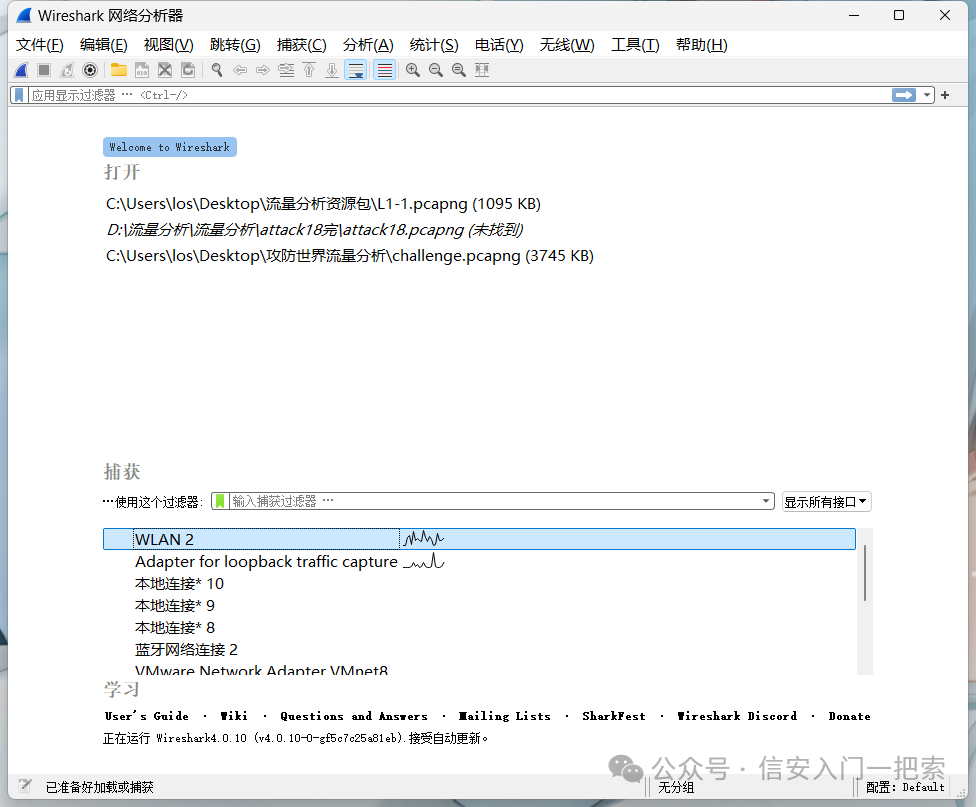This screenshot has width=976, height=807.
Task: Jump to first packet icon
Action: (309, 70)
